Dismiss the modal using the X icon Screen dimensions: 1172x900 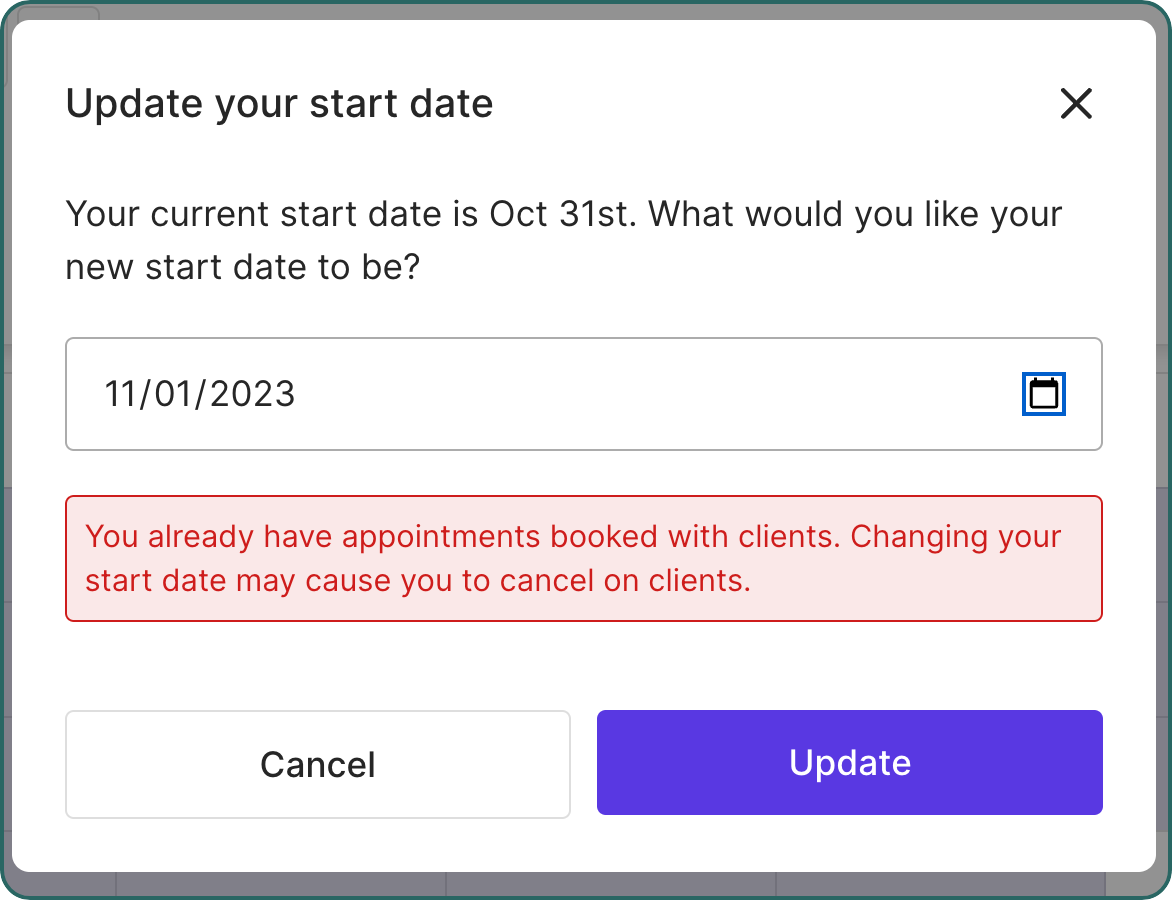(1076, 104)
